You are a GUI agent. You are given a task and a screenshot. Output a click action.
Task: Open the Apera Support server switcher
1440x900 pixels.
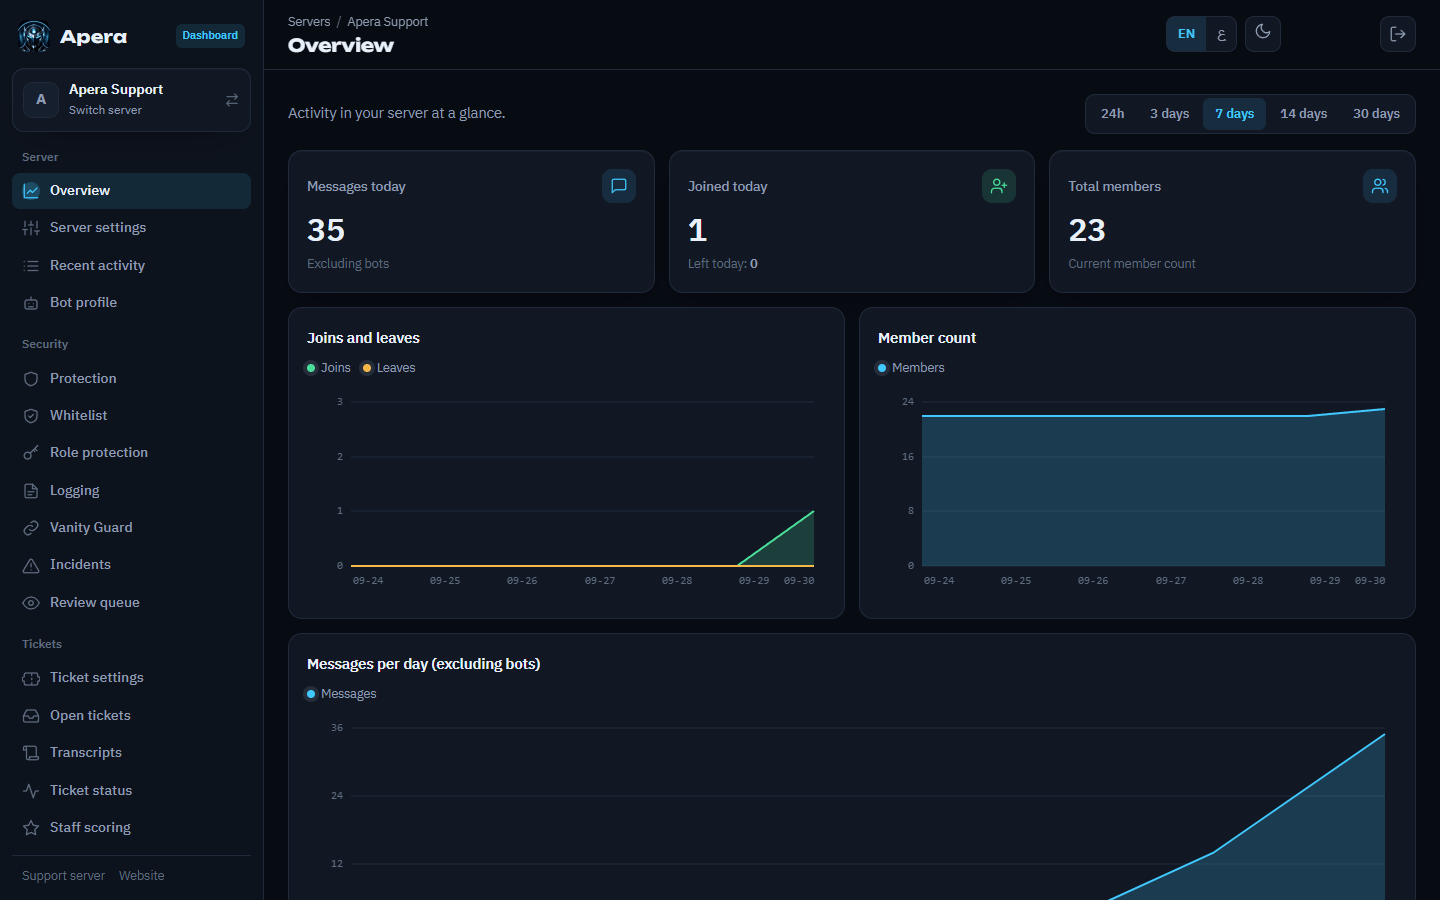tap(131, 100)
